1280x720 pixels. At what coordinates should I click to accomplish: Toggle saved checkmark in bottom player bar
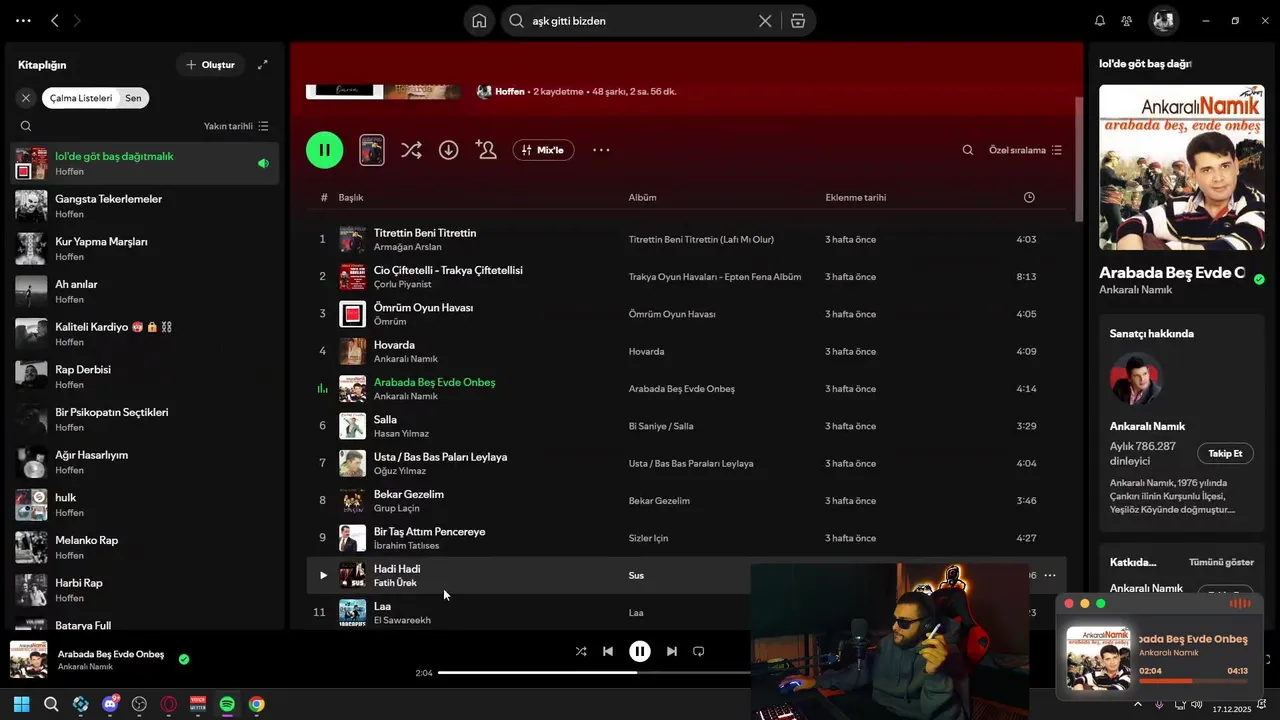(184, 659)
